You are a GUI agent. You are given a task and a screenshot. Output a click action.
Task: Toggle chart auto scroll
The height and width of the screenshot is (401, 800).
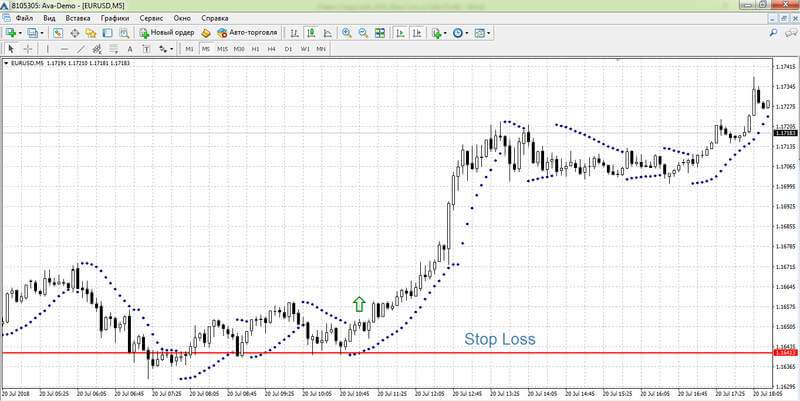(x=401, y=33)
